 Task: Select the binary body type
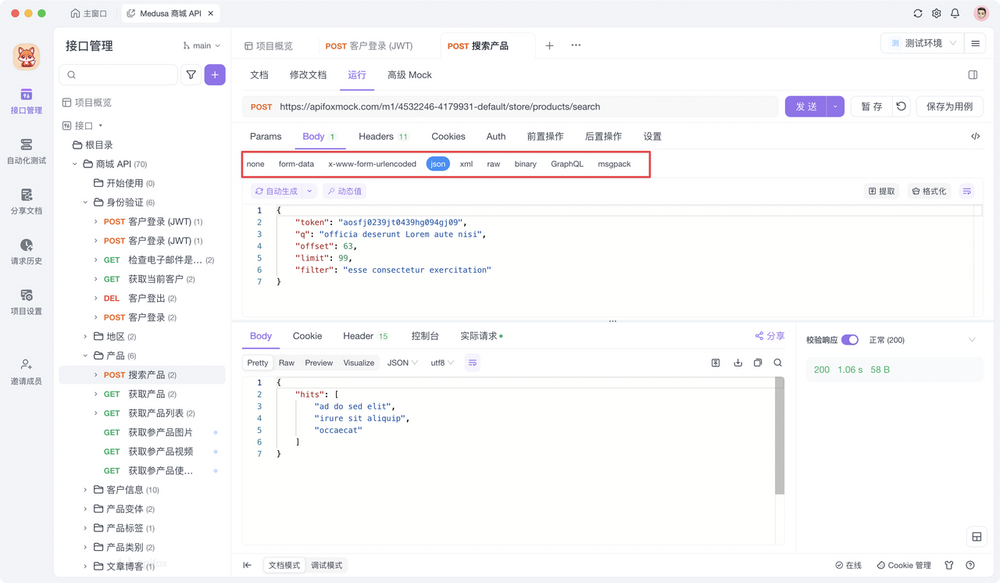(526, 164)
